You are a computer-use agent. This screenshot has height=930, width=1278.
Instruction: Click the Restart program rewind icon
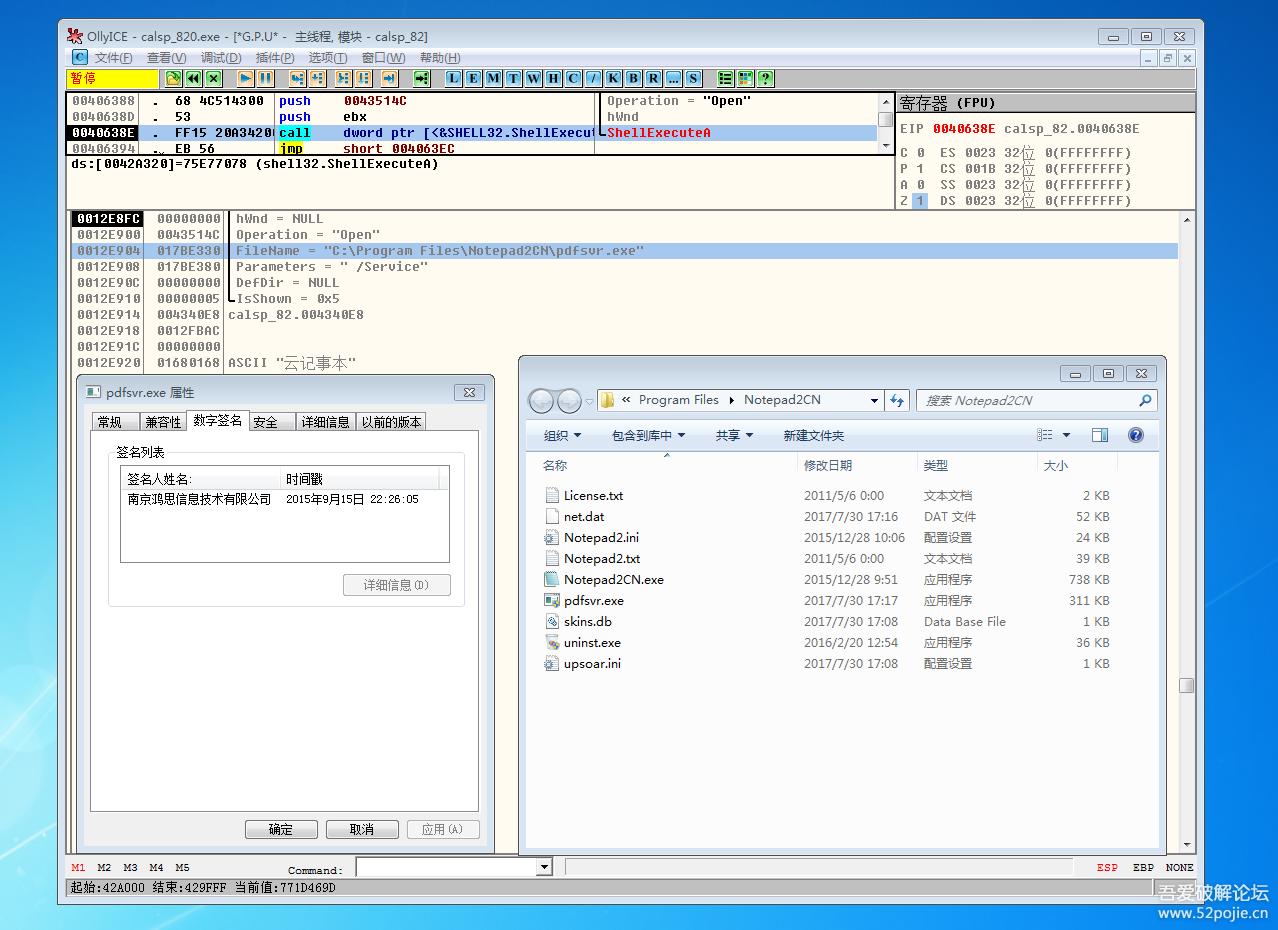pyautogui.click(x=193, y=78)
